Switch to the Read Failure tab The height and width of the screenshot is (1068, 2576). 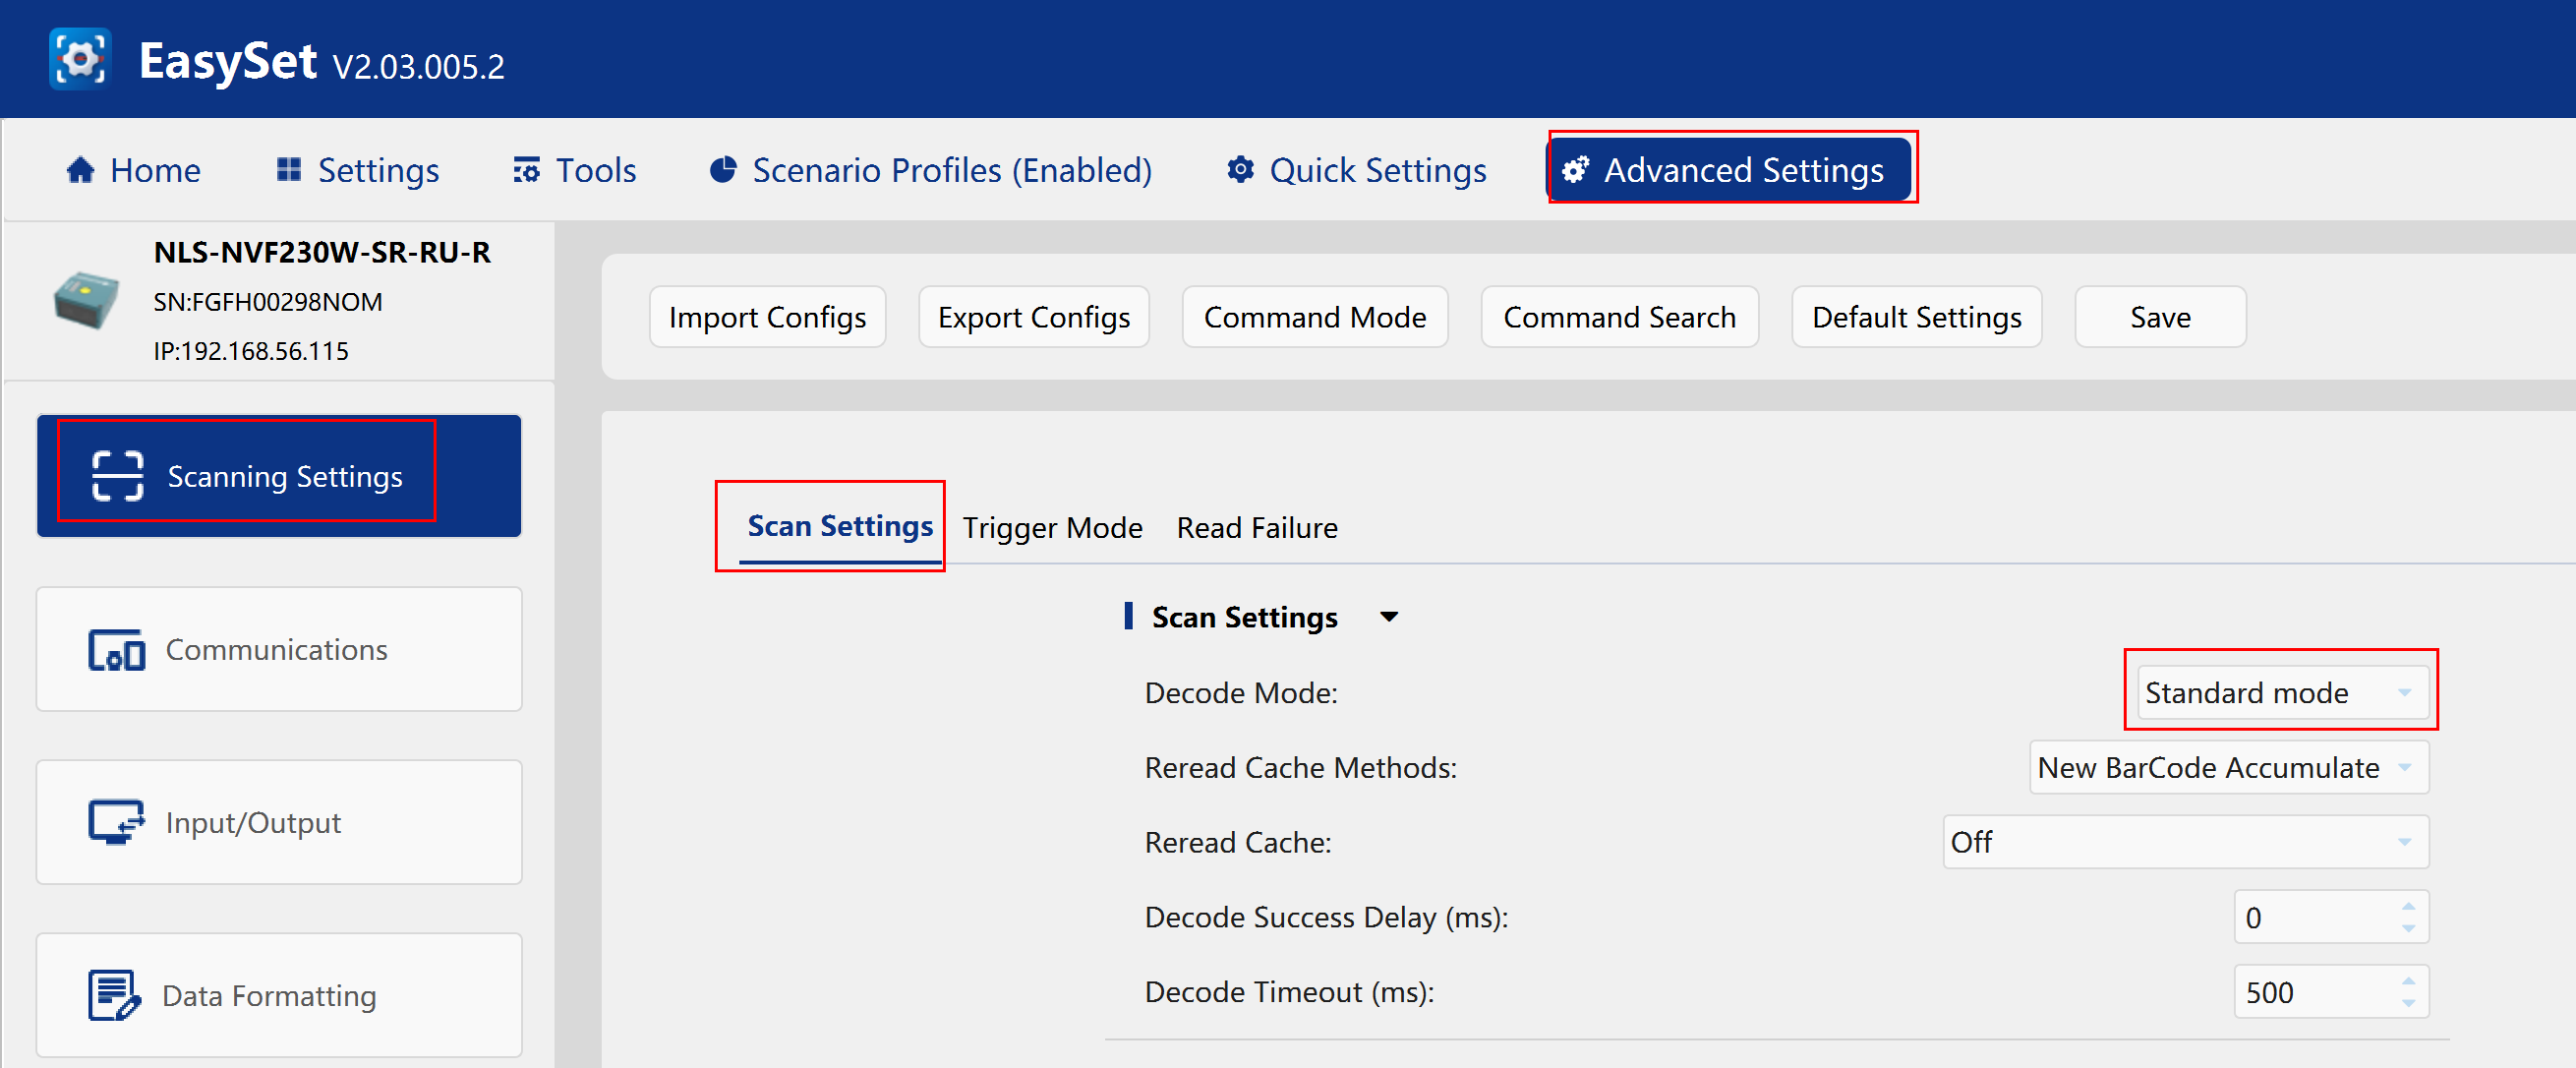[x=1257, y=528]
